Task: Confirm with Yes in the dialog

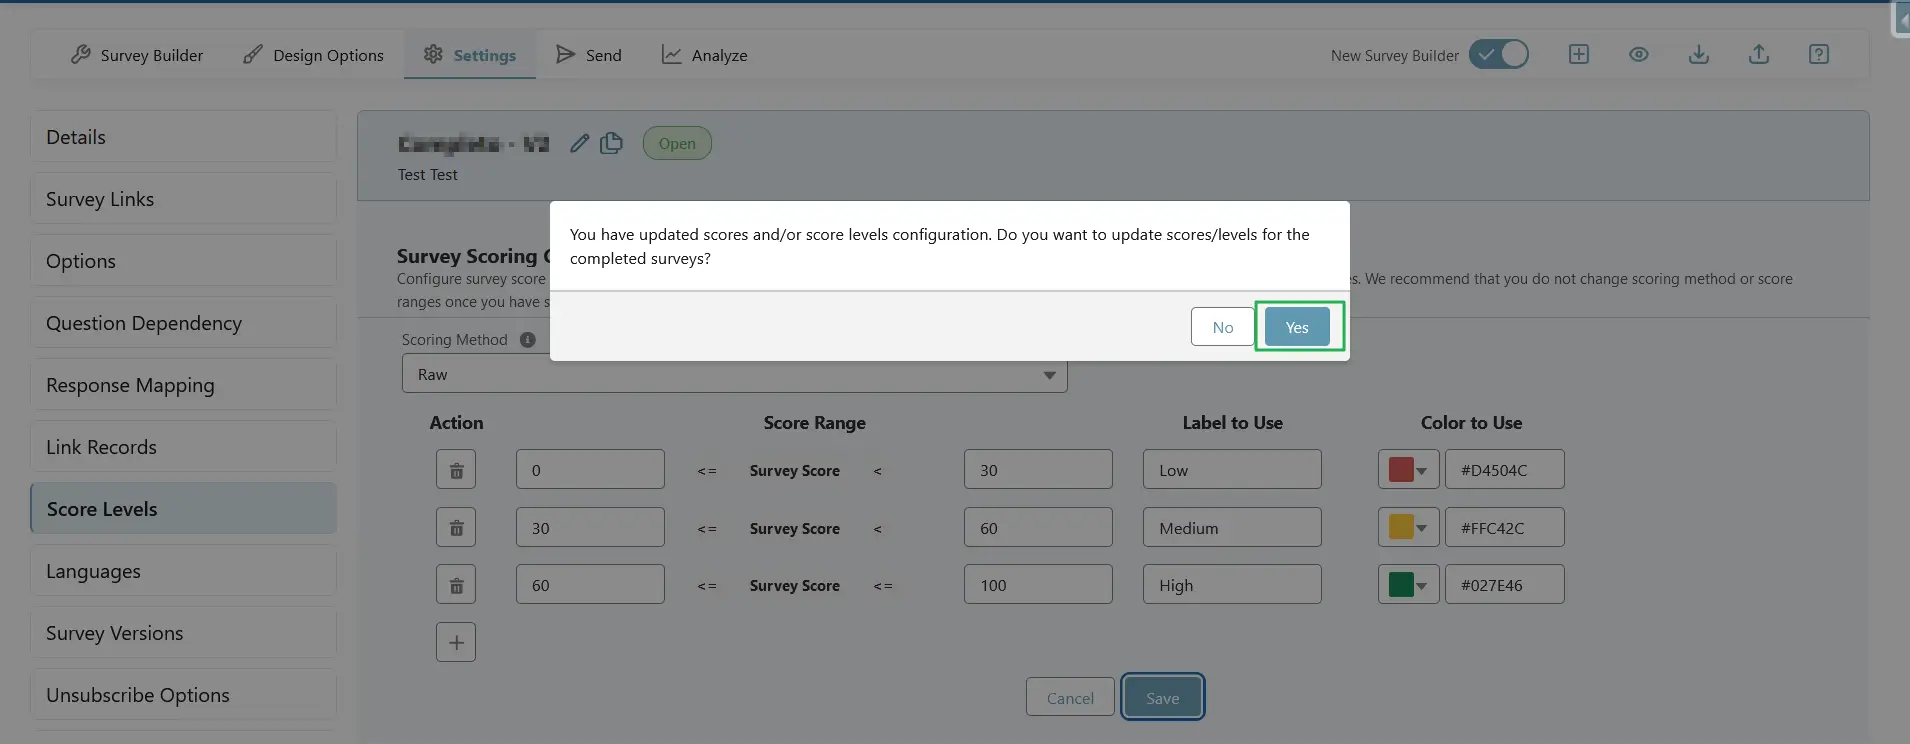Action: click(1297, 327)
